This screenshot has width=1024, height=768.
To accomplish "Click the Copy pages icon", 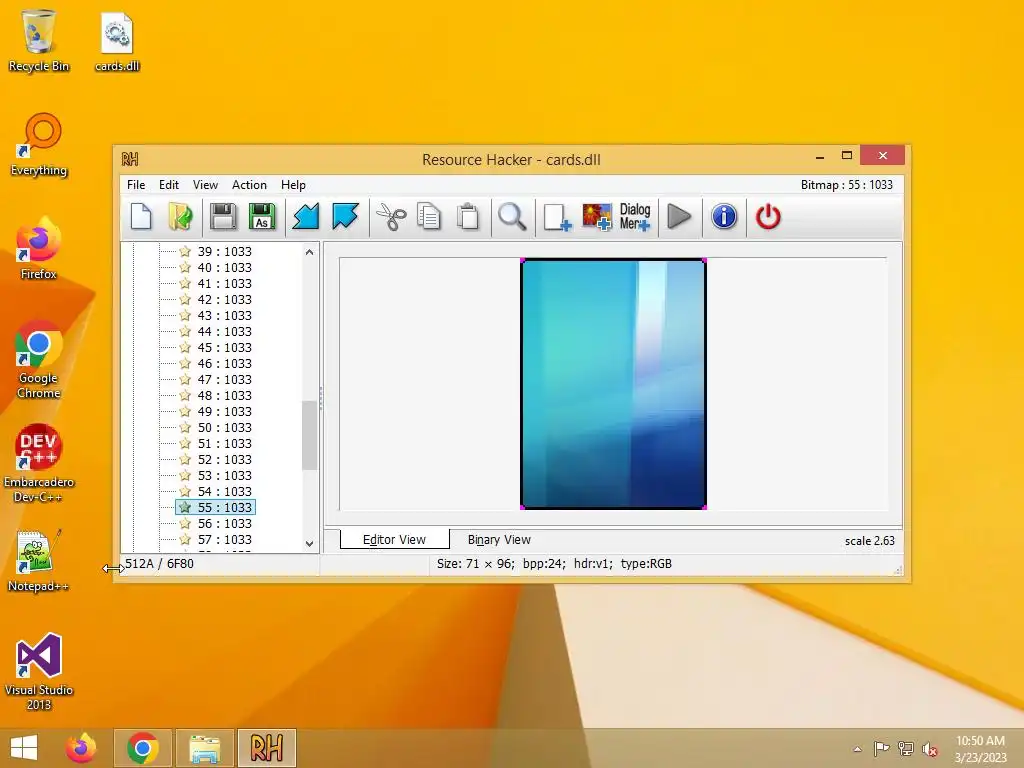I will click(429, 217).
